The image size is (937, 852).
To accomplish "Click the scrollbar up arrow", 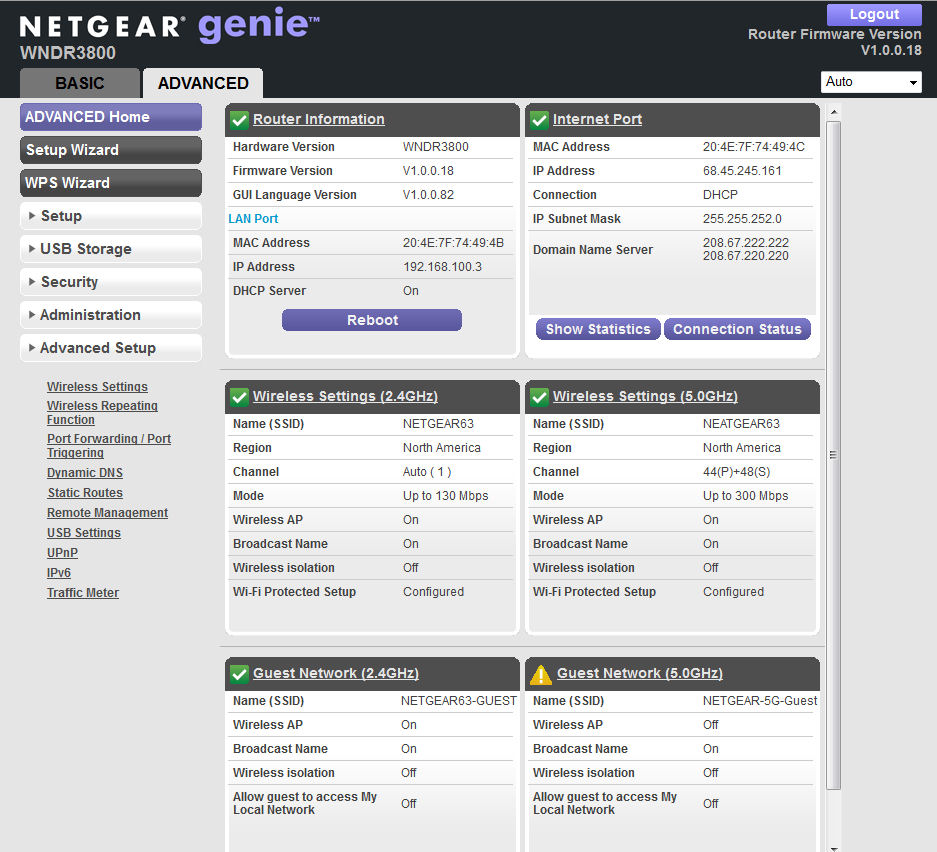I will 834,112.
